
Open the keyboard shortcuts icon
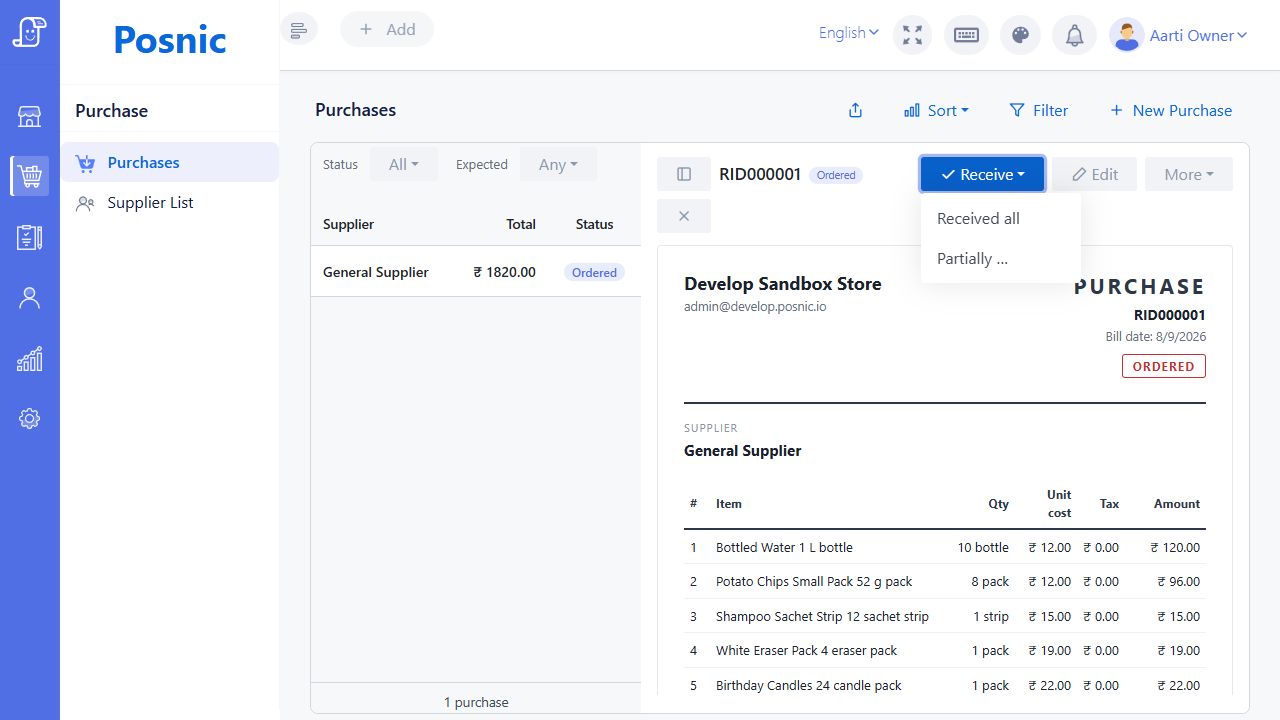tap(966, 35)
